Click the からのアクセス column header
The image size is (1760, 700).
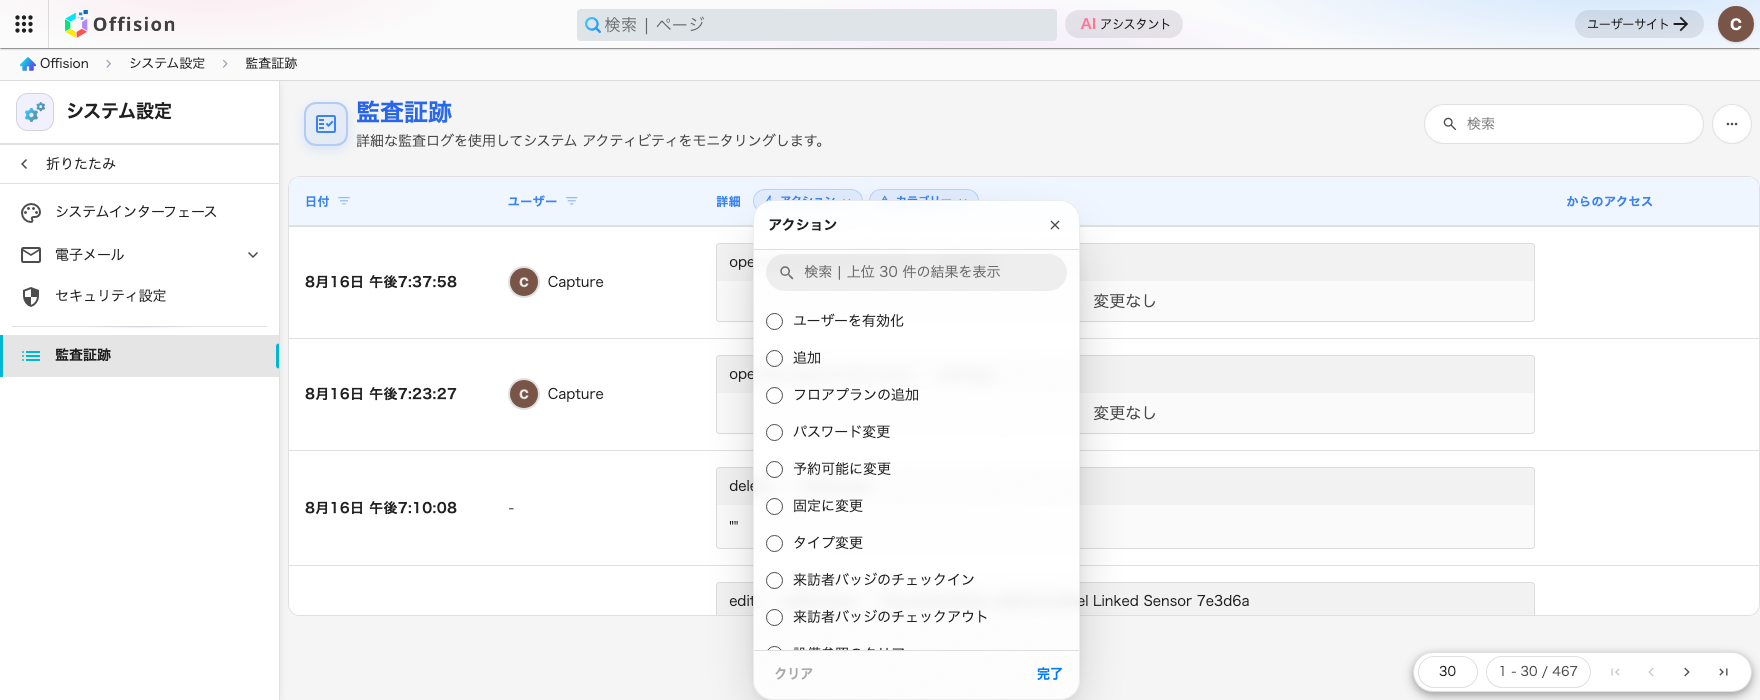coord(1609,202)
